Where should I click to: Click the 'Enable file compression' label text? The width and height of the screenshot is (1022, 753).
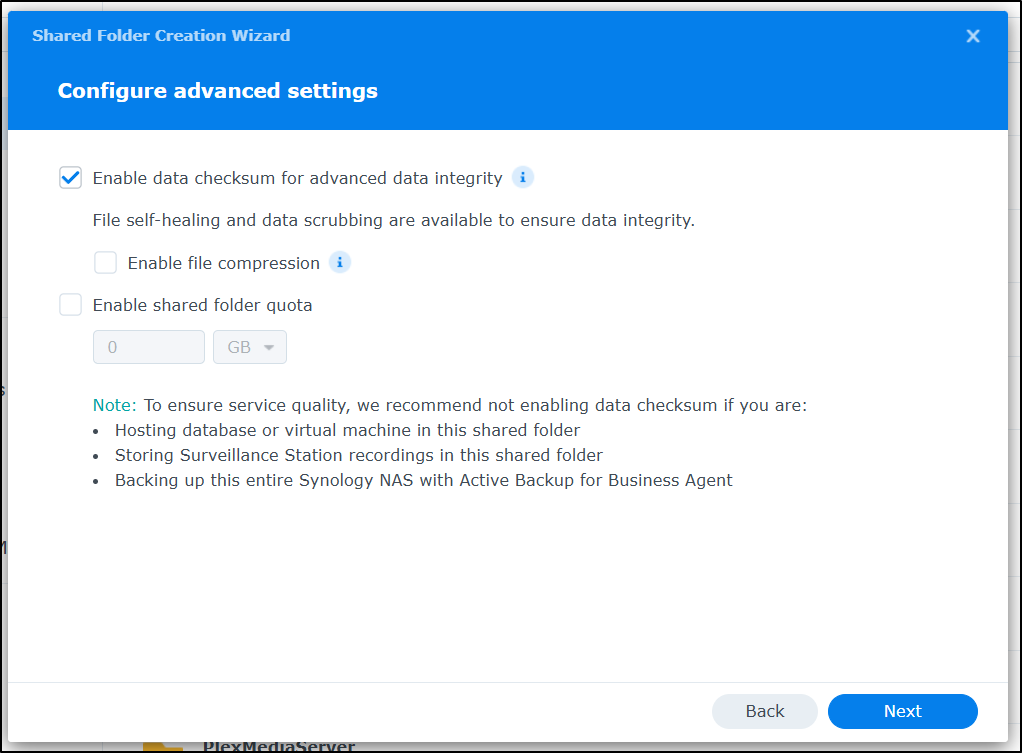[x=224, y=263]
